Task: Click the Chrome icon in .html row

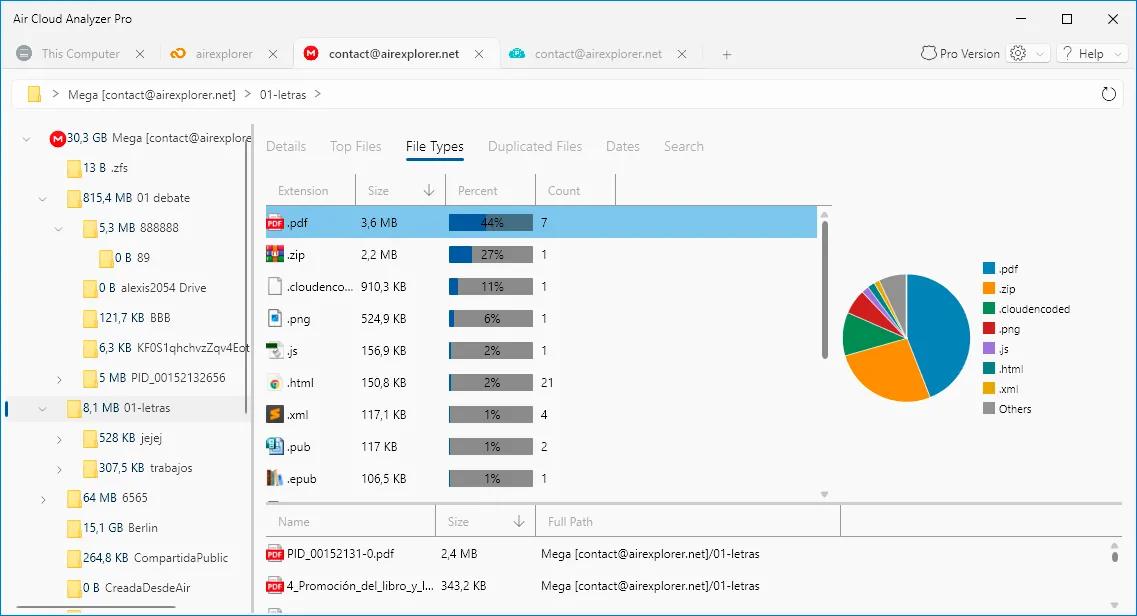Action: pyautogui.click(x=275, y=383)
